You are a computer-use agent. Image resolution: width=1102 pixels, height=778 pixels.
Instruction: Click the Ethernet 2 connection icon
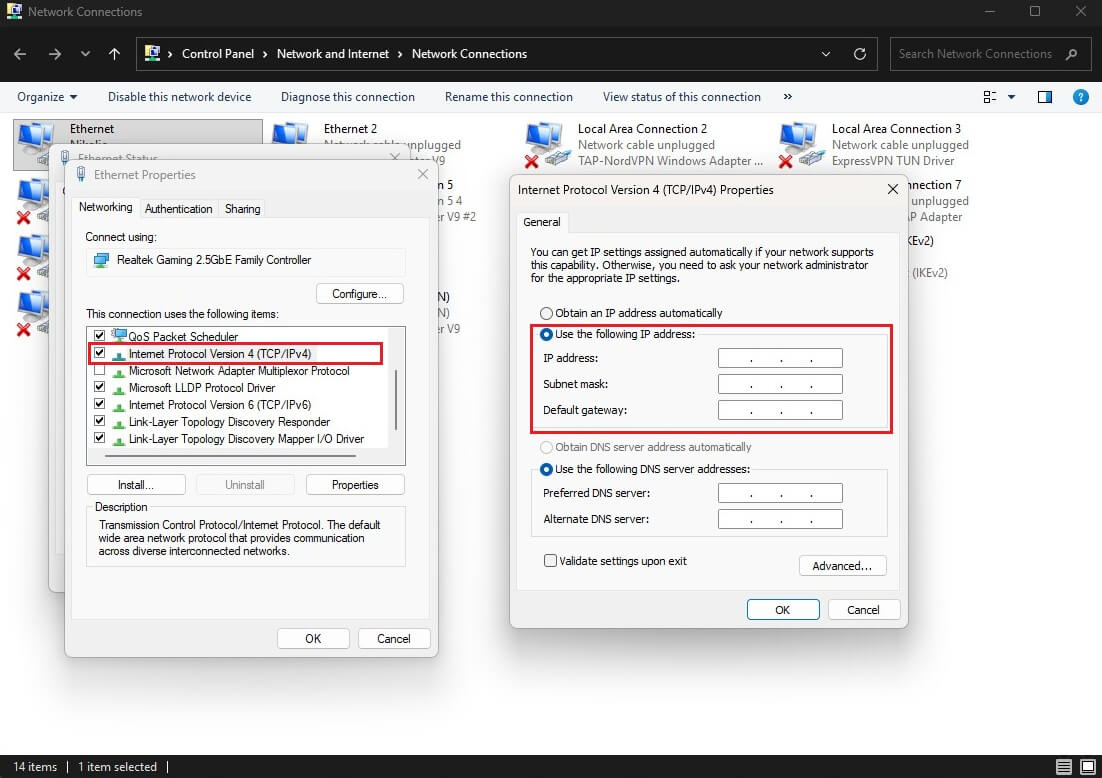(291, 133)
